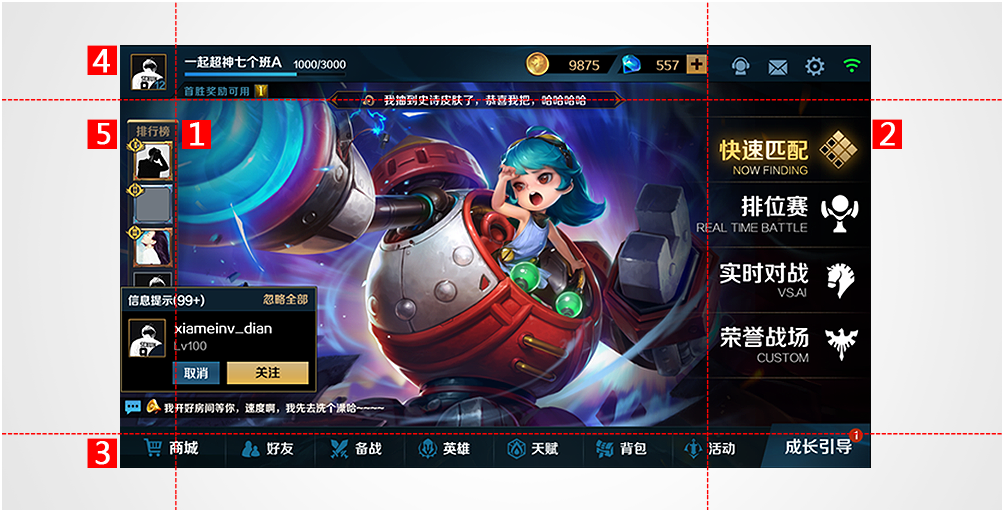Click the gold coin icon
The height and width of the screenshot is (512, 1004).
coord(538,64)
